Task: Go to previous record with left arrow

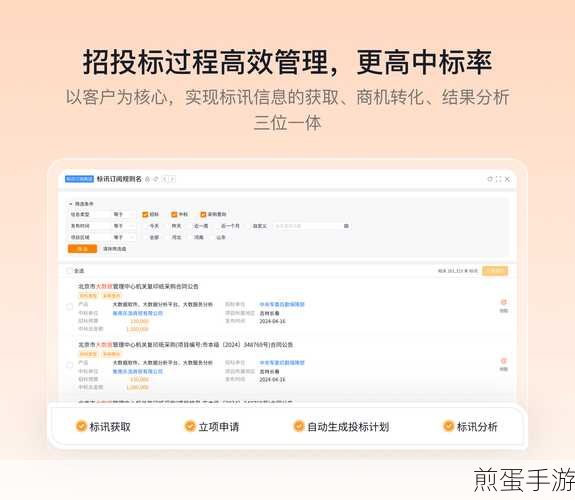Action: (x=165, y=179)
